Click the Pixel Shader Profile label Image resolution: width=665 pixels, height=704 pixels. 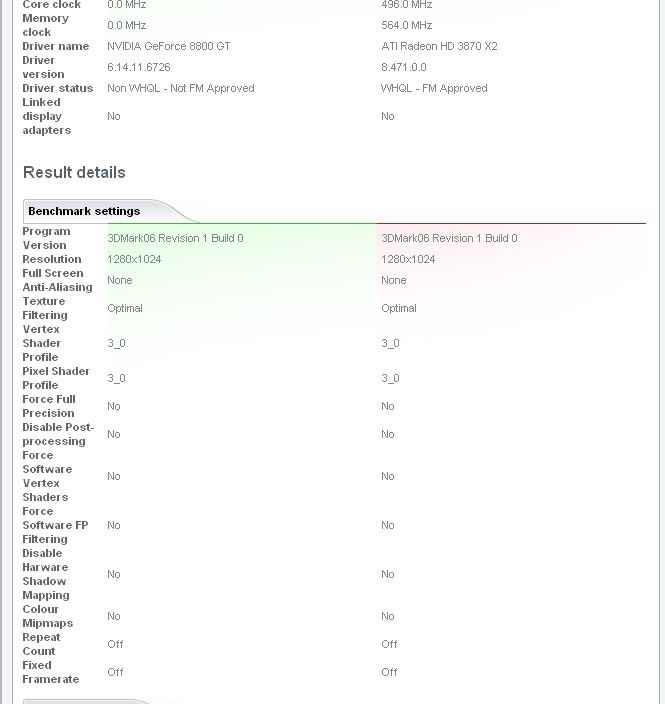click(x=56, y=378)
